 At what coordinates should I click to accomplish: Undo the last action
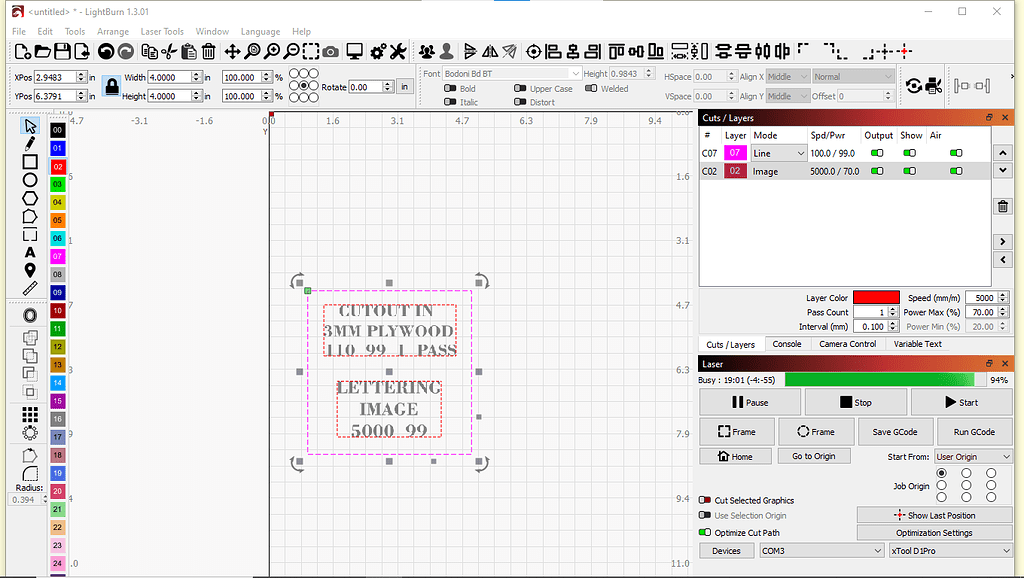[x=105, y=51]
